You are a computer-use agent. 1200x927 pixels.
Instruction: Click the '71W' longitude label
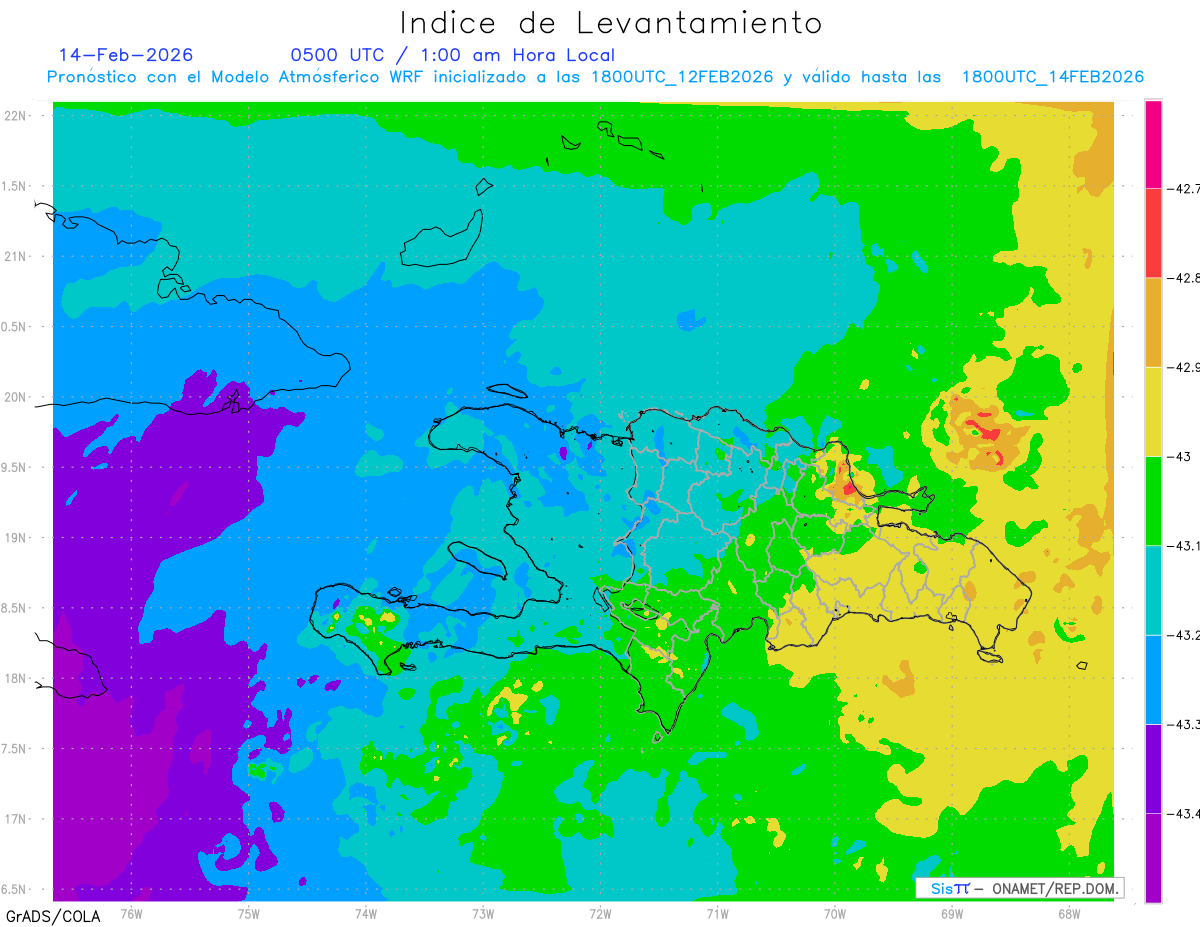[717, 914]
